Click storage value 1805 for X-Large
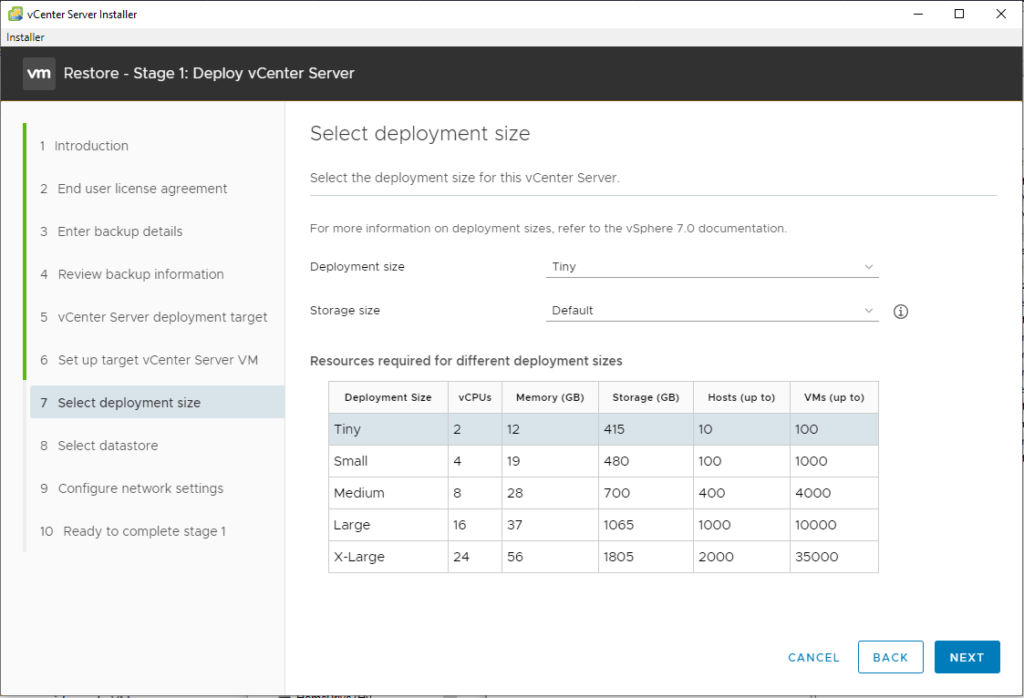 618,557
